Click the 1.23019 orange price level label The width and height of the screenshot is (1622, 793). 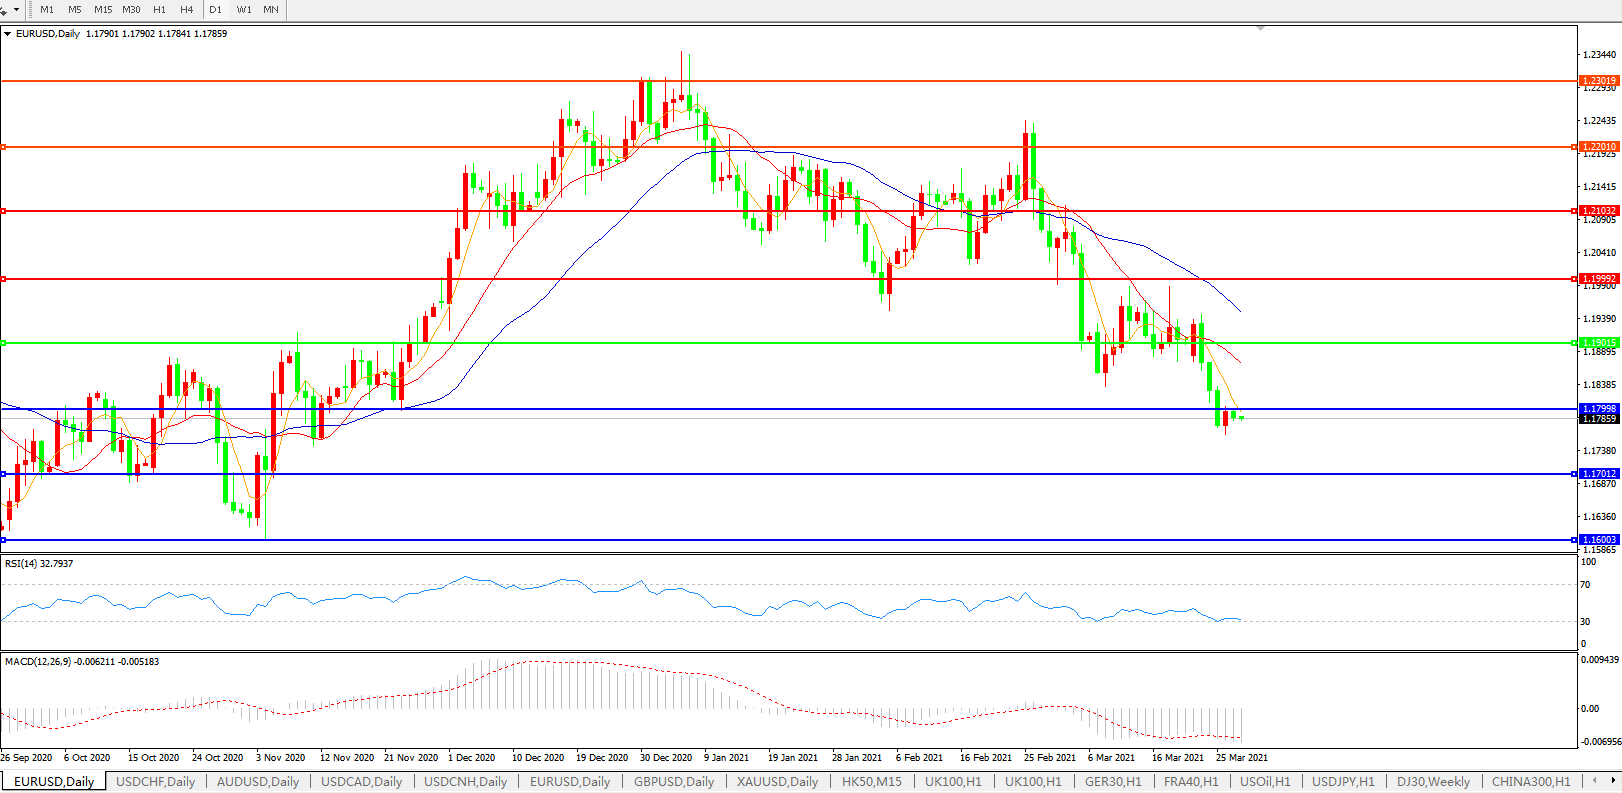coord(1598,81)
